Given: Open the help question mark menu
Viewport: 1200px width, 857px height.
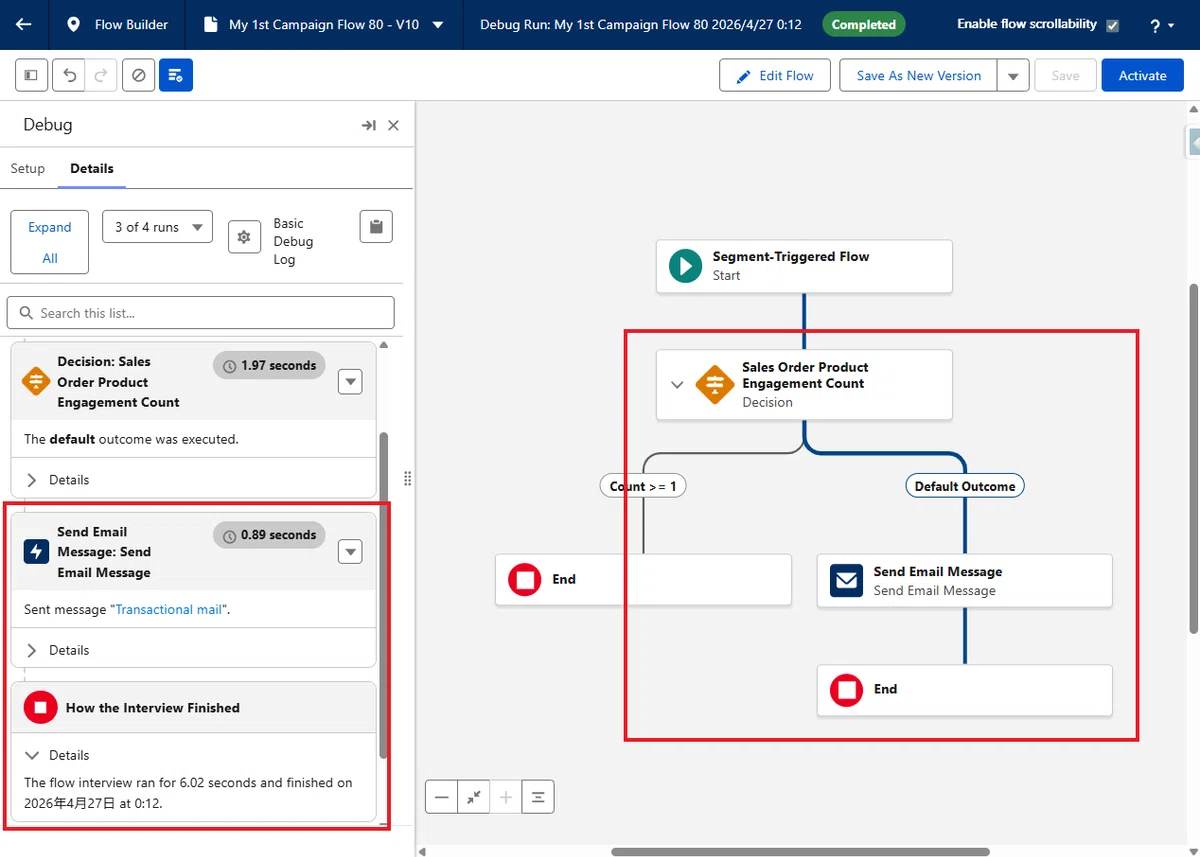Looking at the screenshot, I should coord(1162,25).
